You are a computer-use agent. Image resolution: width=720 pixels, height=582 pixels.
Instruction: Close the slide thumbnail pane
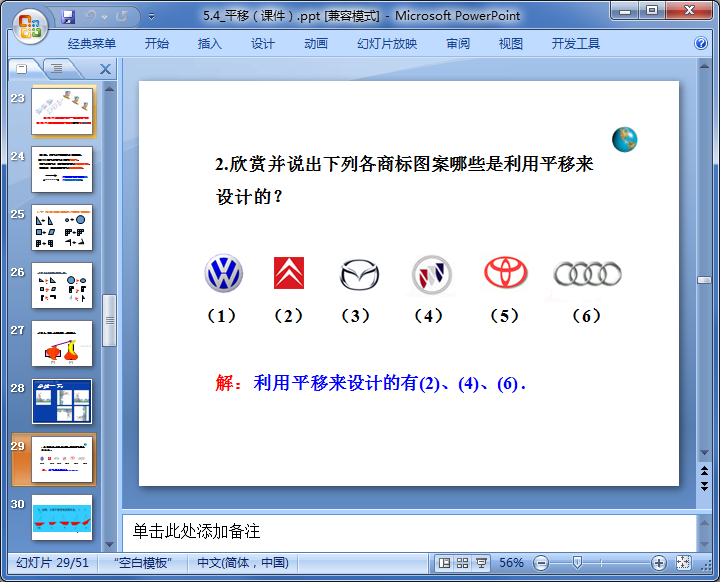click(105, 69)
